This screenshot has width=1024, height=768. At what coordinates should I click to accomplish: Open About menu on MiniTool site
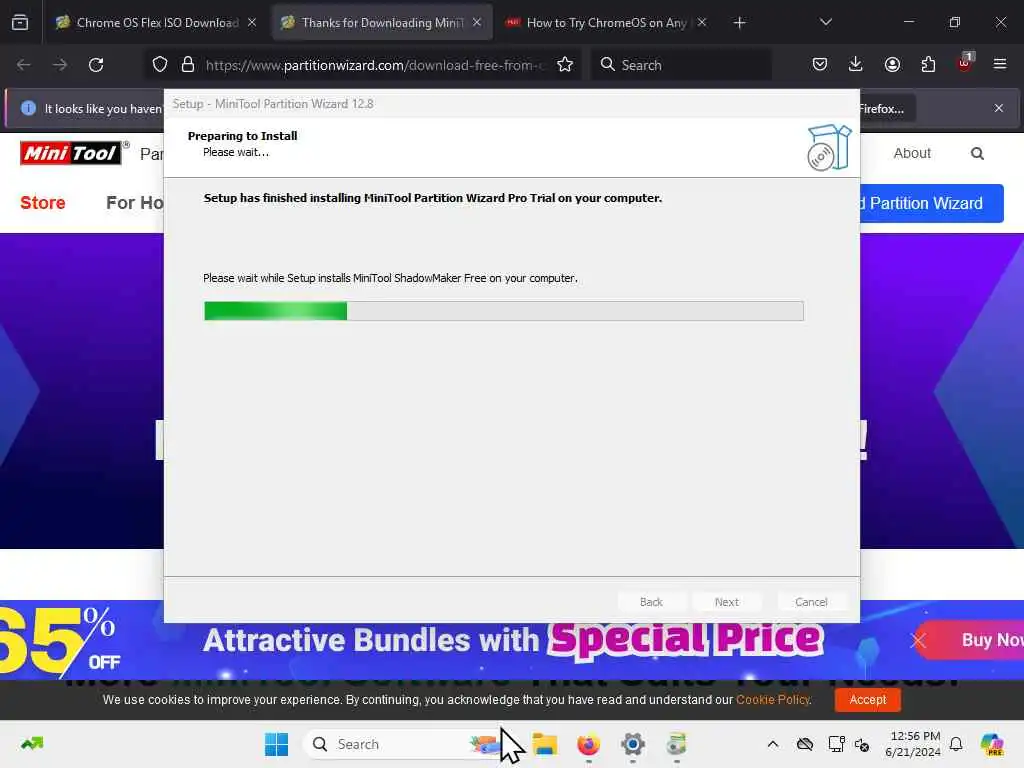912,153
